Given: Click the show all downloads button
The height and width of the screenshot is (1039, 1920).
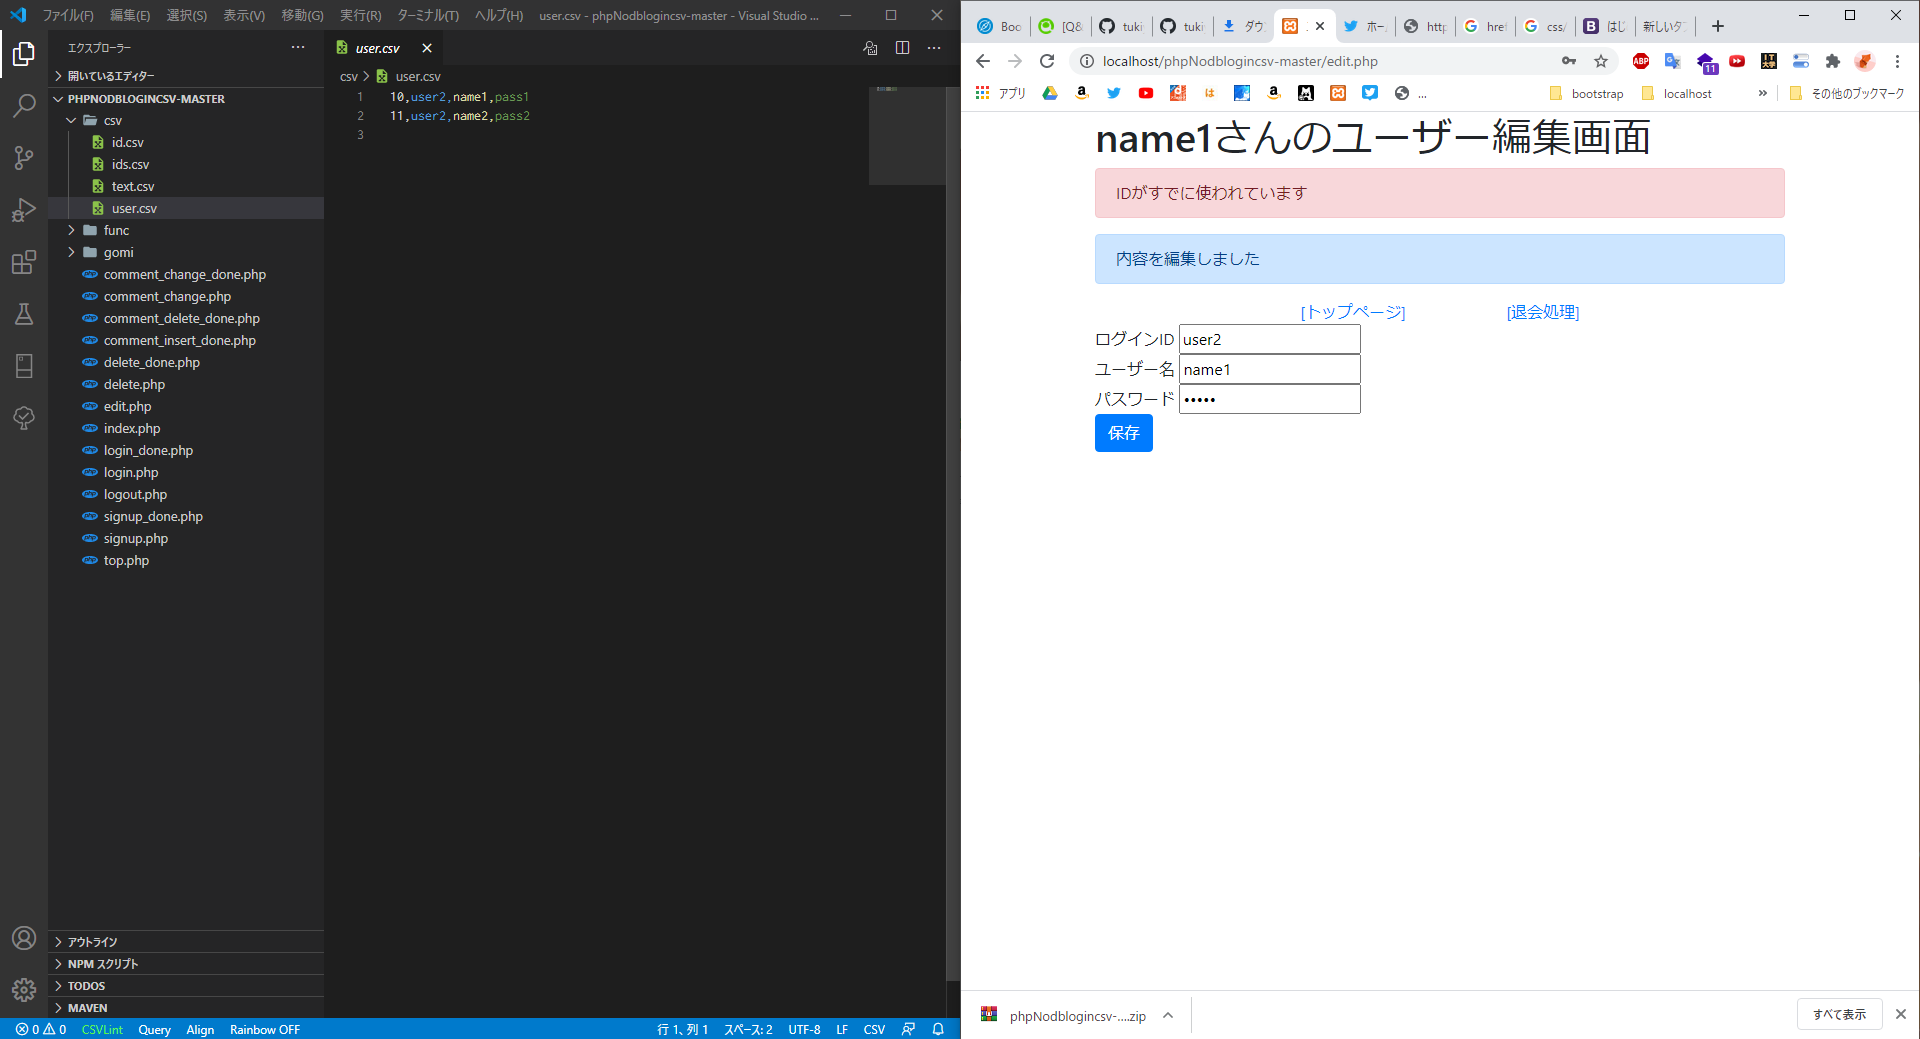Looking at the screenshot, I should tap(1840, 1014).
